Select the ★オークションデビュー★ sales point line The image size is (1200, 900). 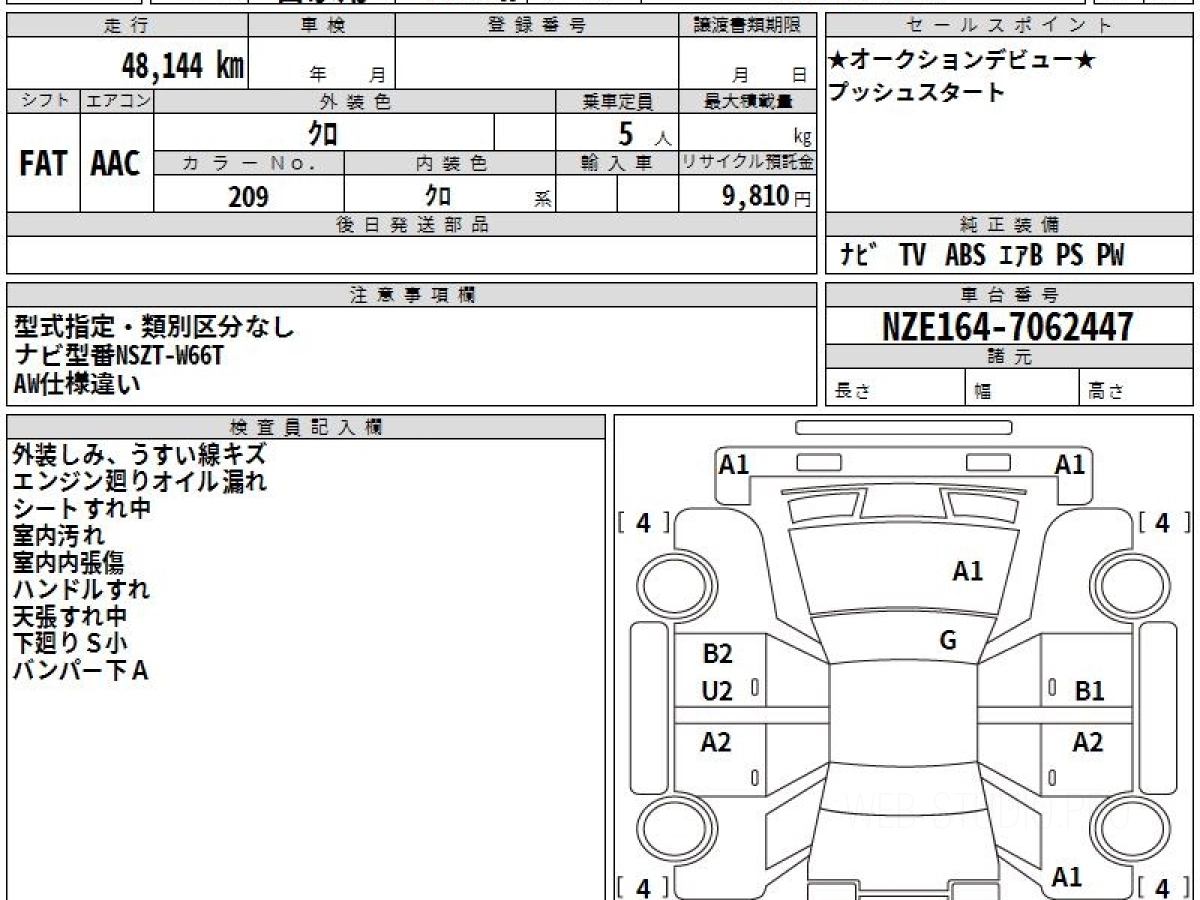click(x=962, y=61)
